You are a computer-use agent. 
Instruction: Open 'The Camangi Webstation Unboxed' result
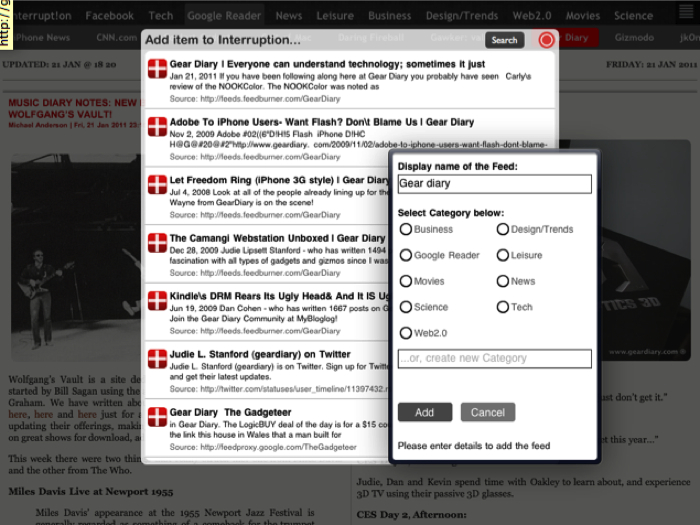pos(277,238)
